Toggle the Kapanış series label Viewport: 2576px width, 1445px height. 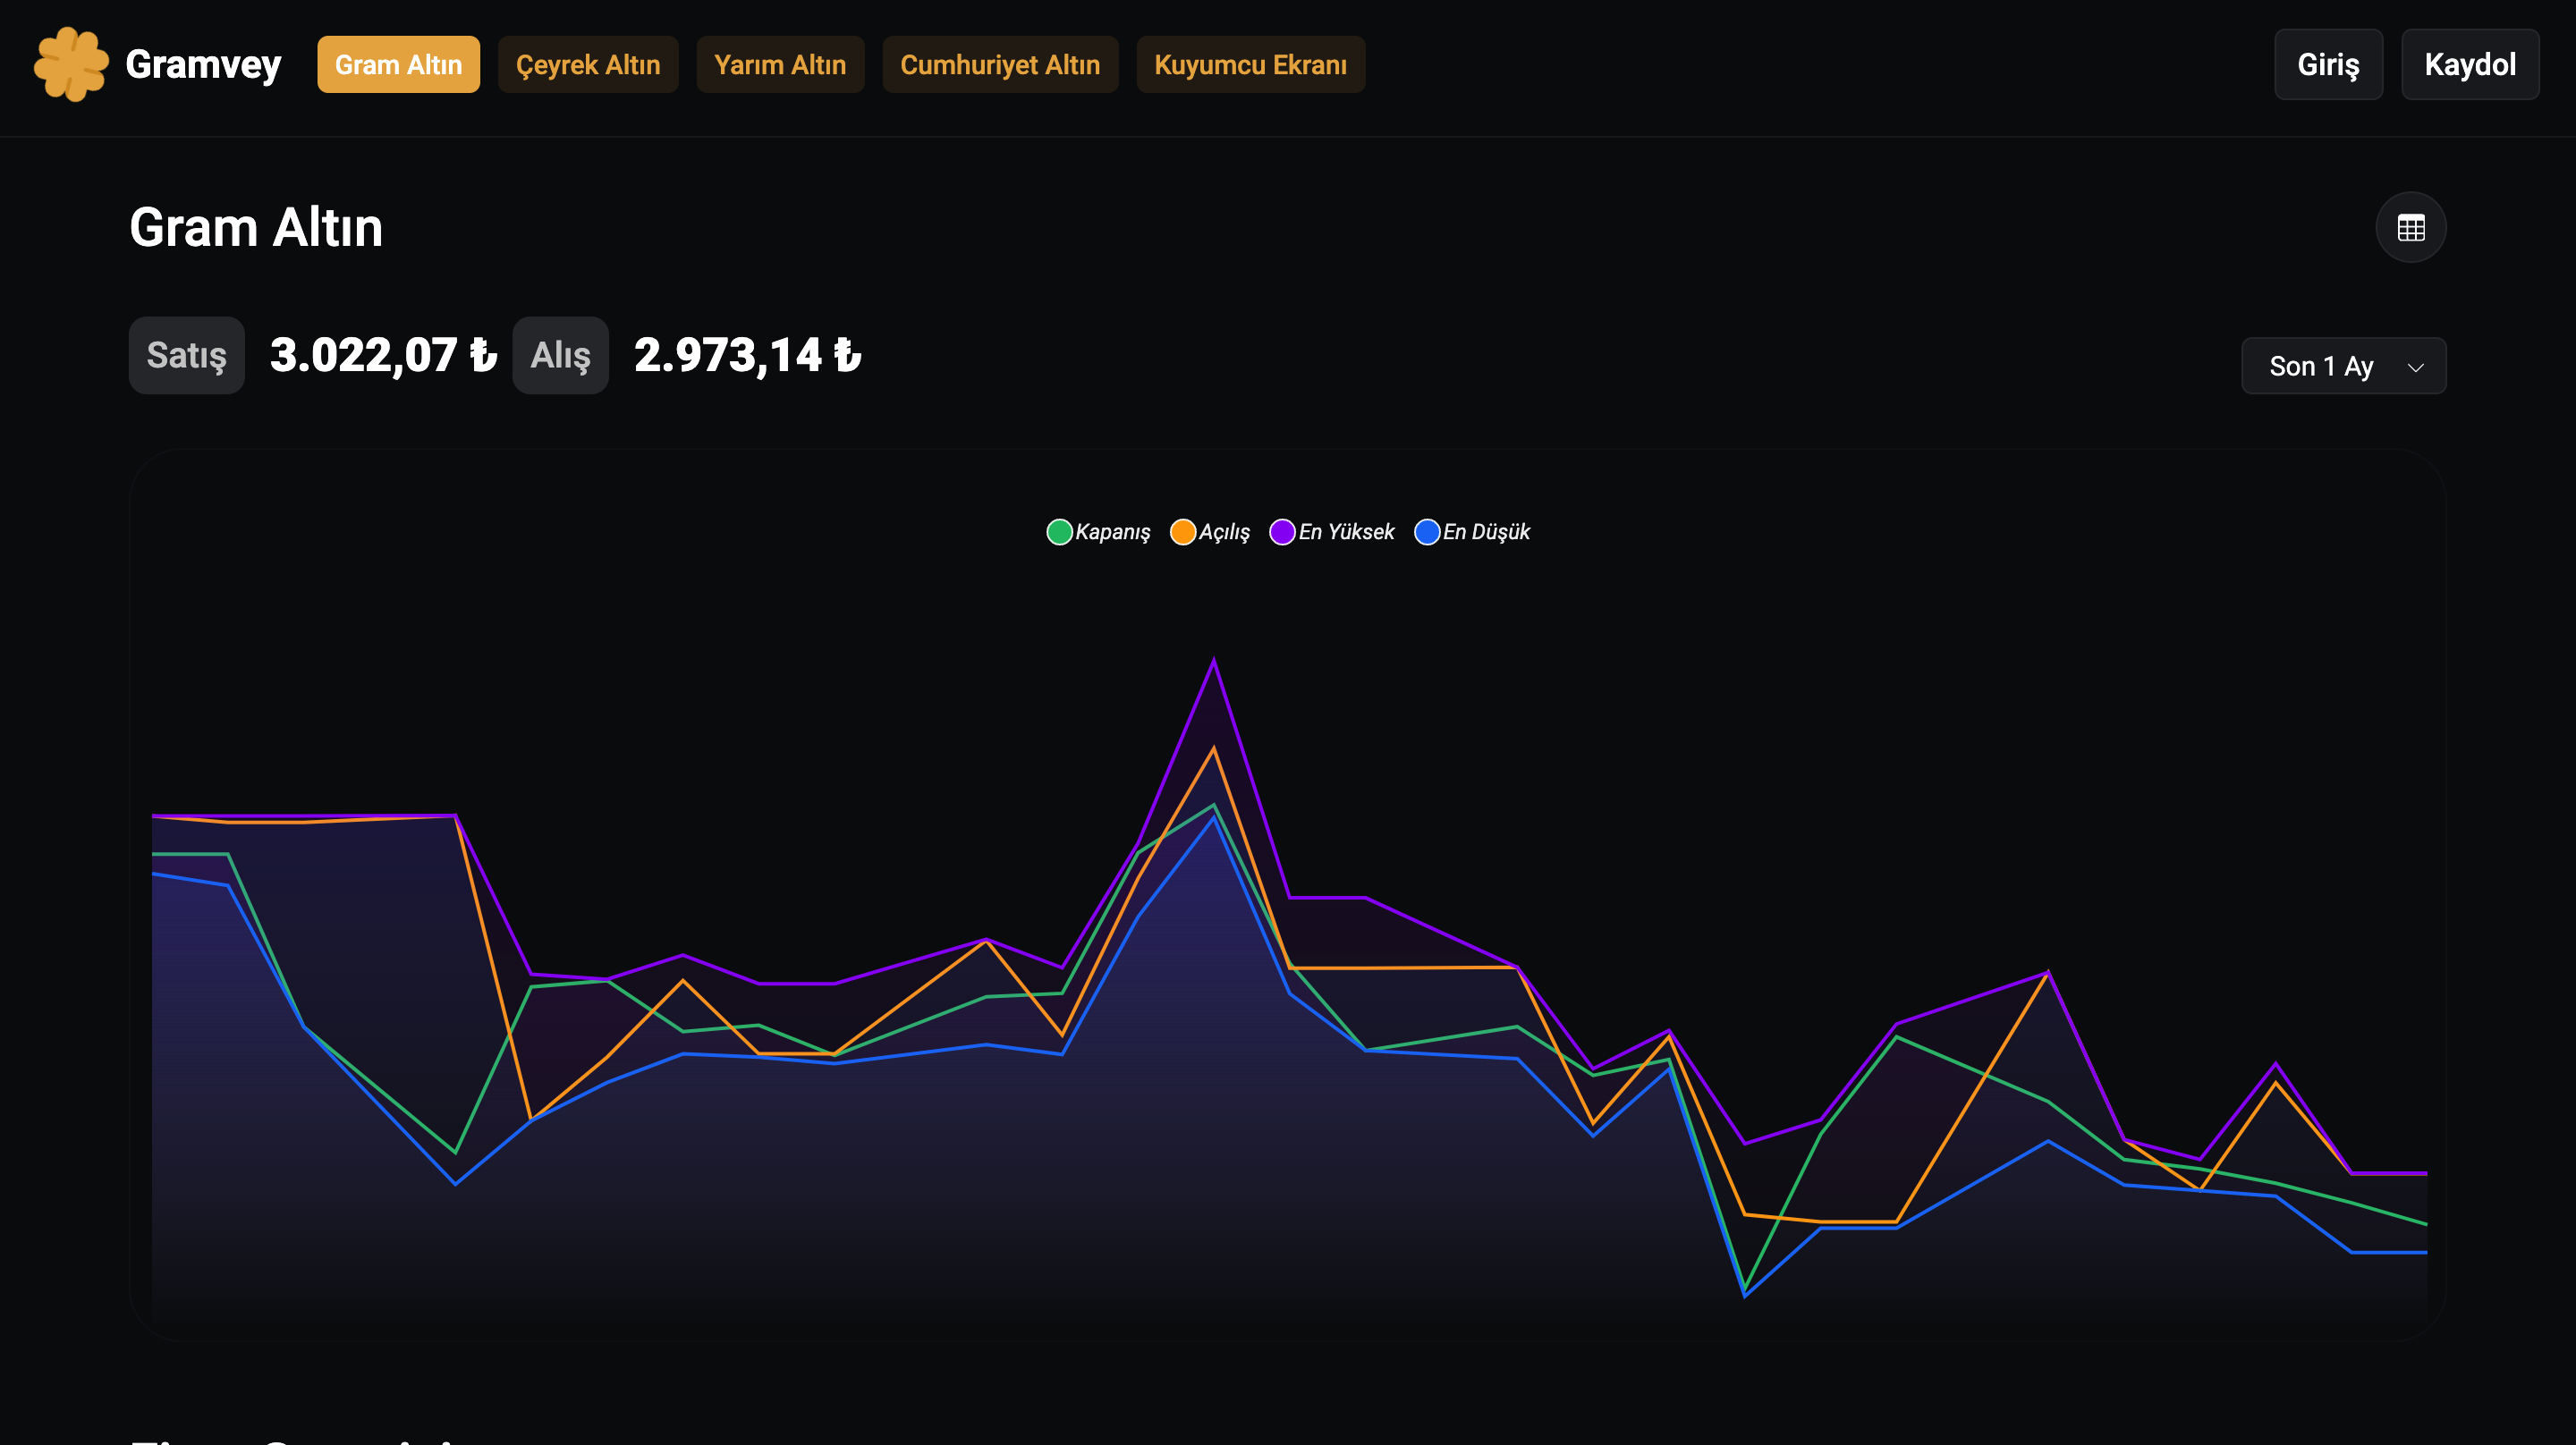coord(1112,532)
